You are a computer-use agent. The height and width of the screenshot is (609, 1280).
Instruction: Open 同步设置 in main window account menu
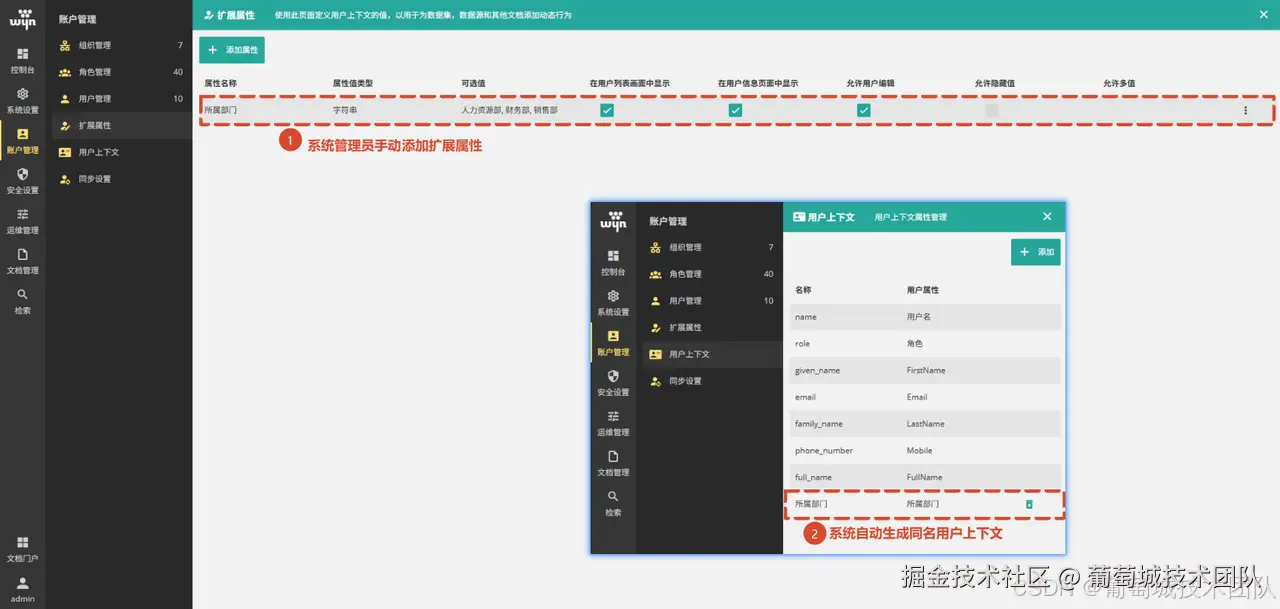pos(121,179)
